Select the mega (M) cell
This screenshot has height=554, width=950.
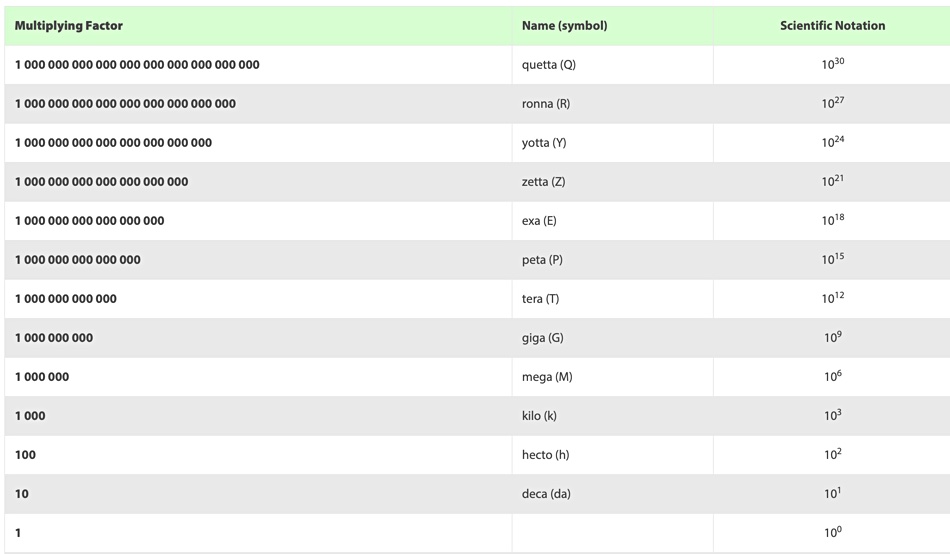tap(613, 377)
